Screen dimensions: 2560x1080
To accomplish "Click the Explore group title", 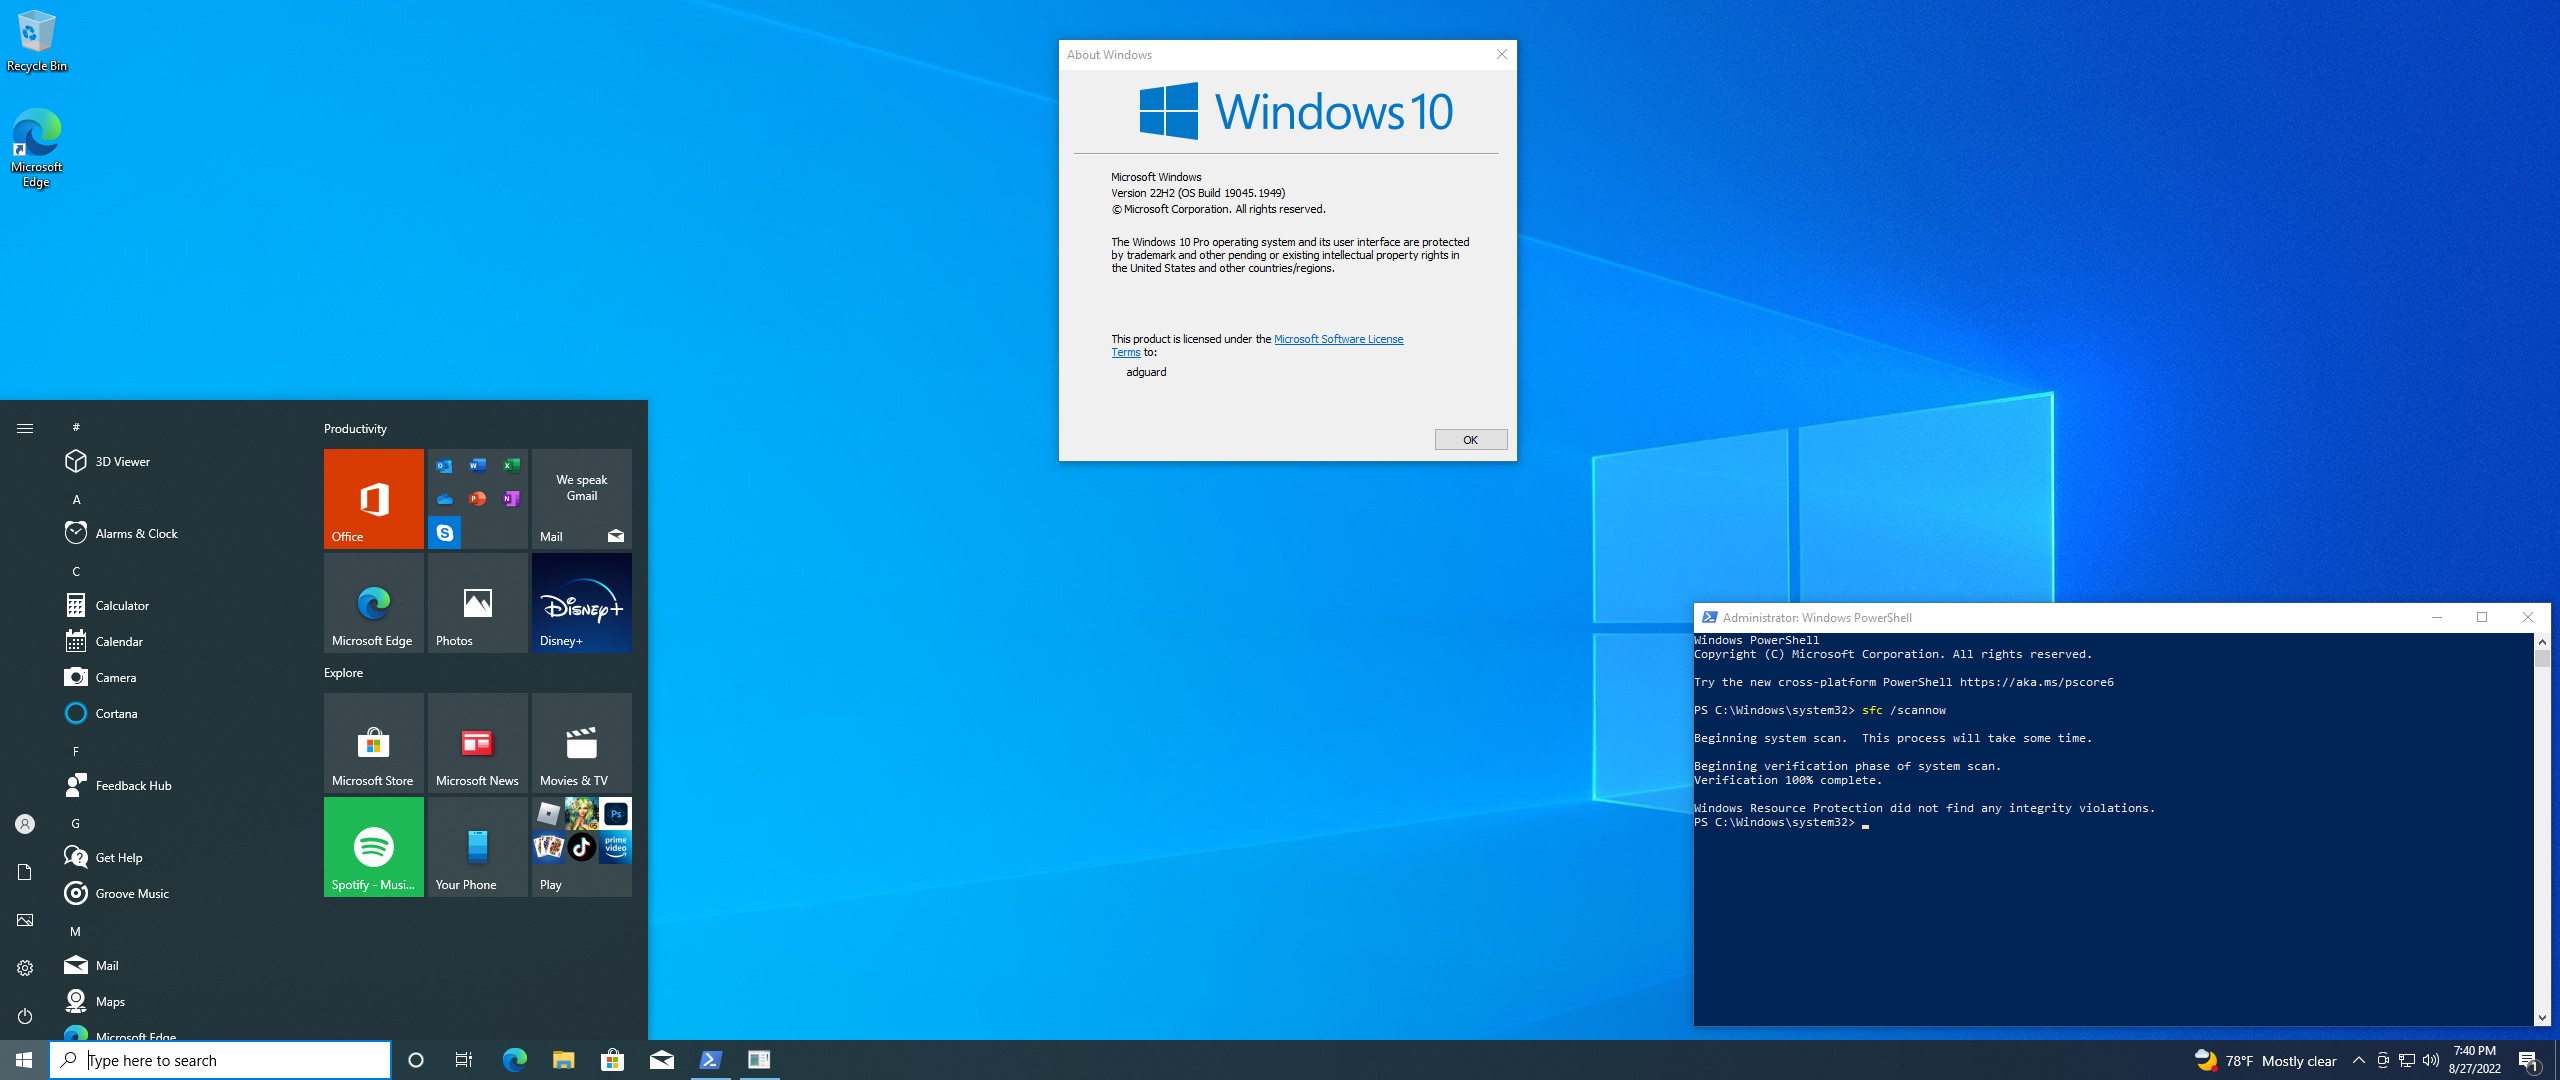I will (343, 672).
